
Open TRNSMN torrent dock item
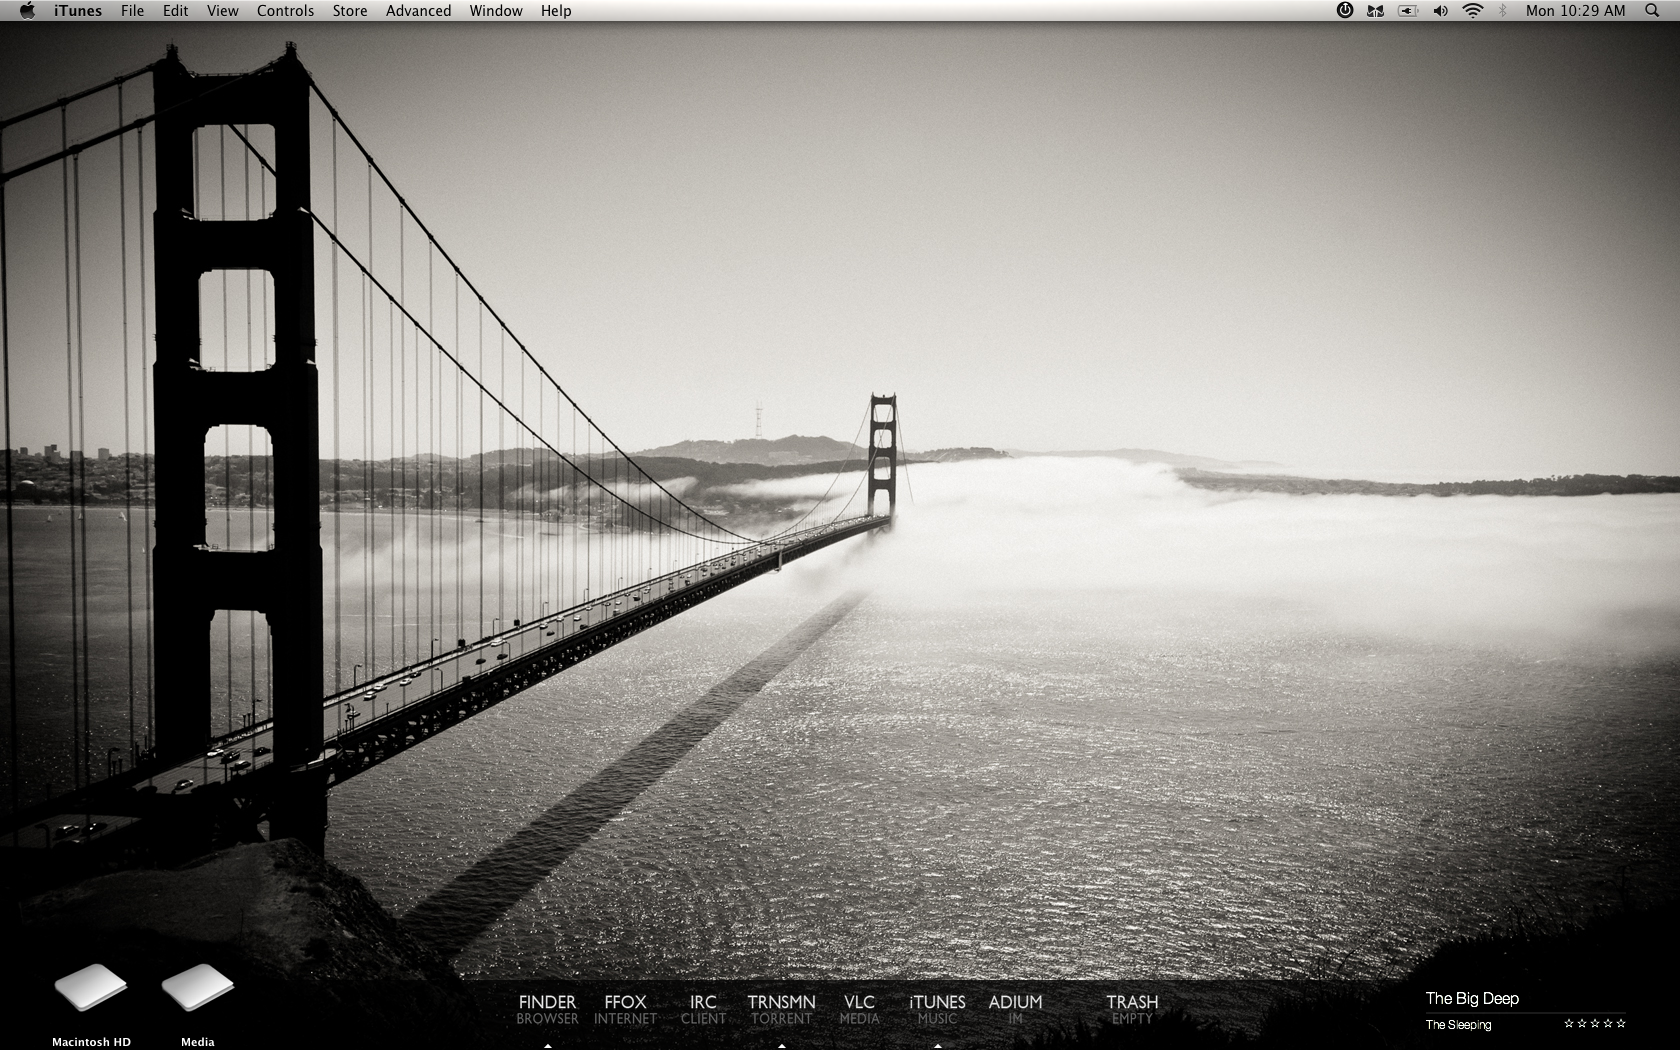781,1009
